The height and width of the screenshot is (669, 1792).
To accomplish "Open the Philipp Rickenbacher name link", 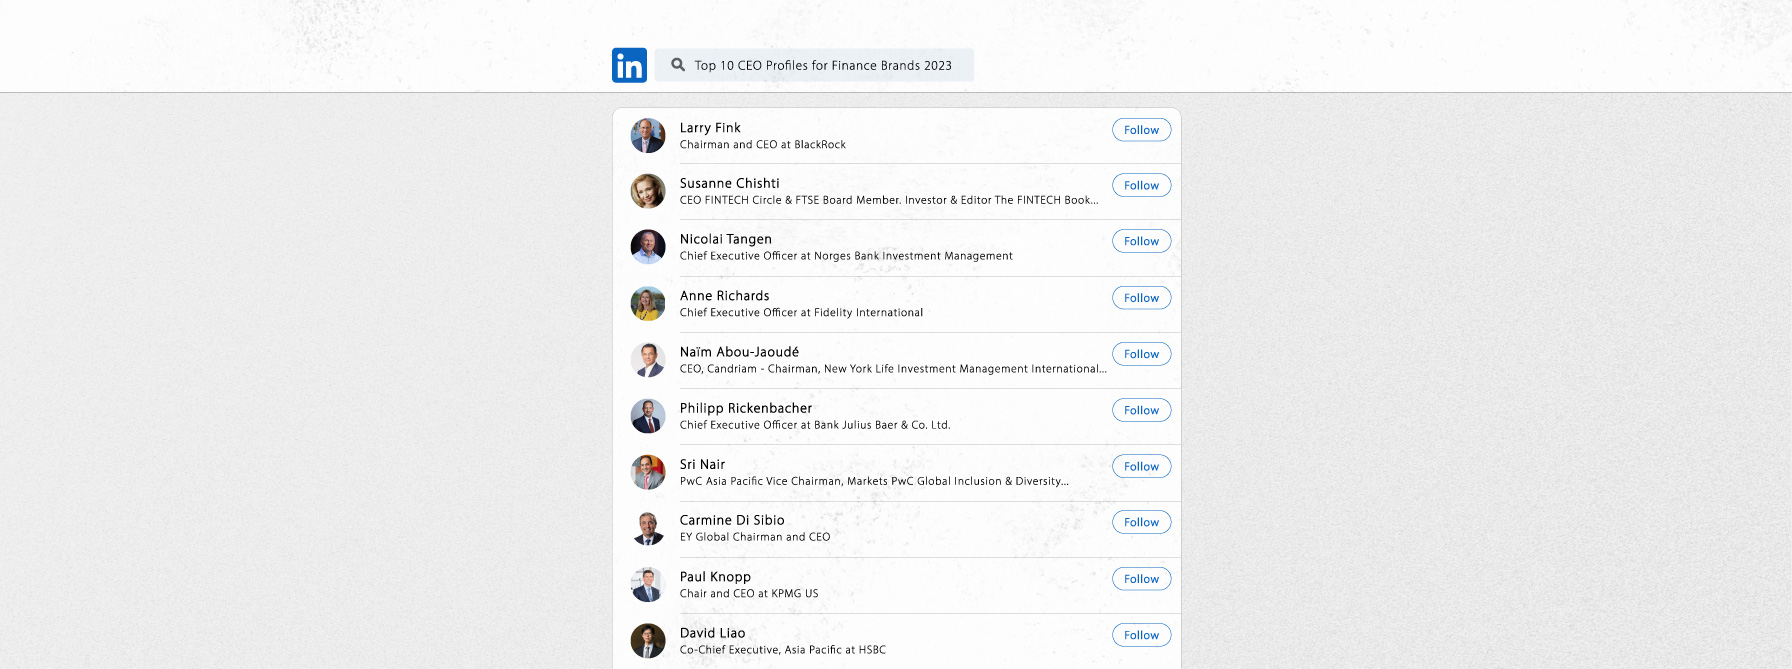I will pyautogui.click(x=746, y=408).
